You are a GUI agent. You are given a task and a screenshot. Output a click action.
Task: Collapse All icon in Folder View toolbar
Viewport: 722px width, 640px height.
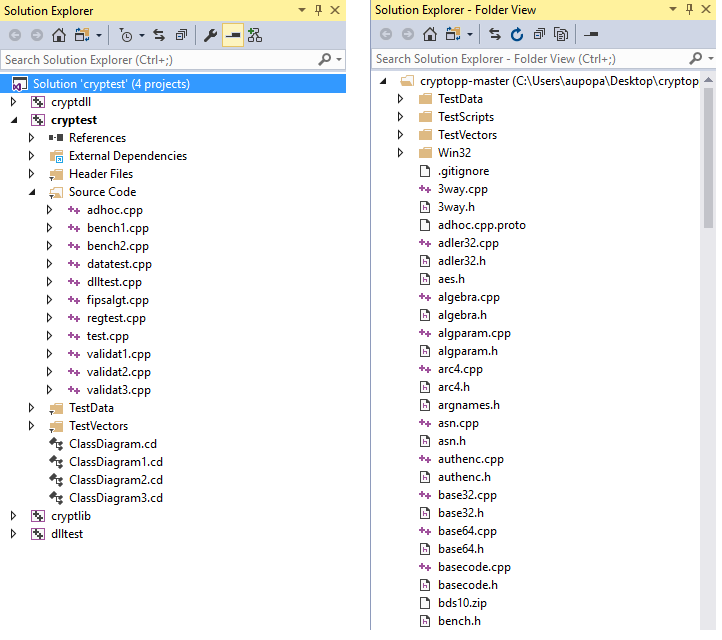coord(539,34)
